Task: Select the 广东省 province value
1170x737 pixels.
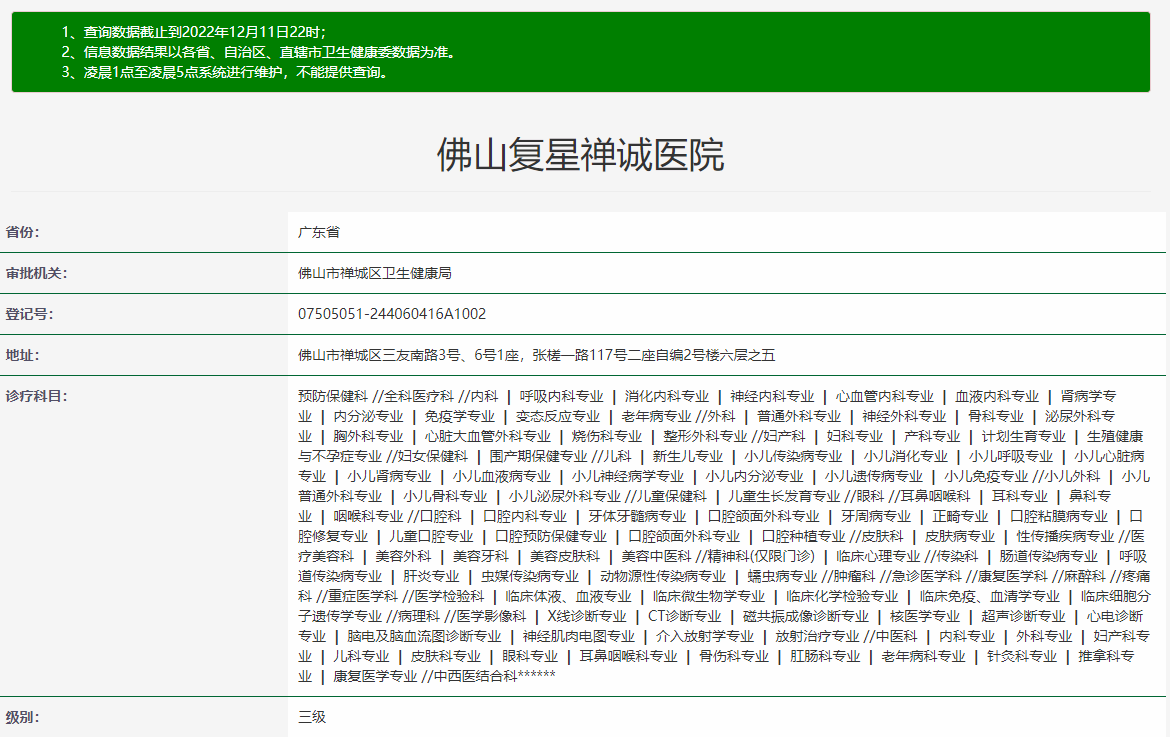Action: click(x=319, y=232)
